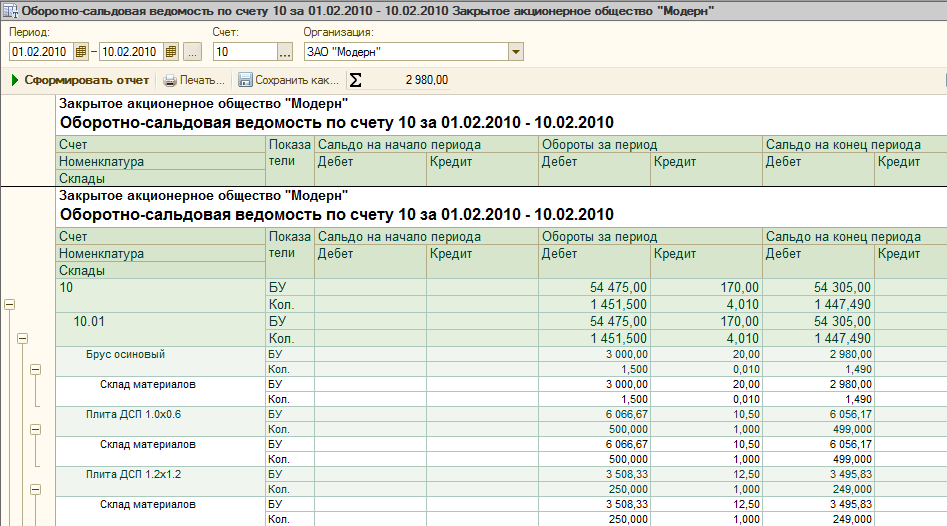Collapse the Плита ДСП 1.2x1.2 group

click(x=36, y=489)
